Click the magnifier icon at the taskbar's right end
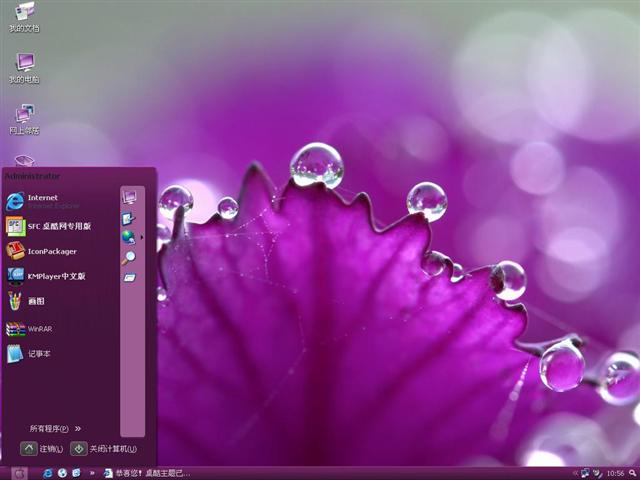 [x=634, y=473]
